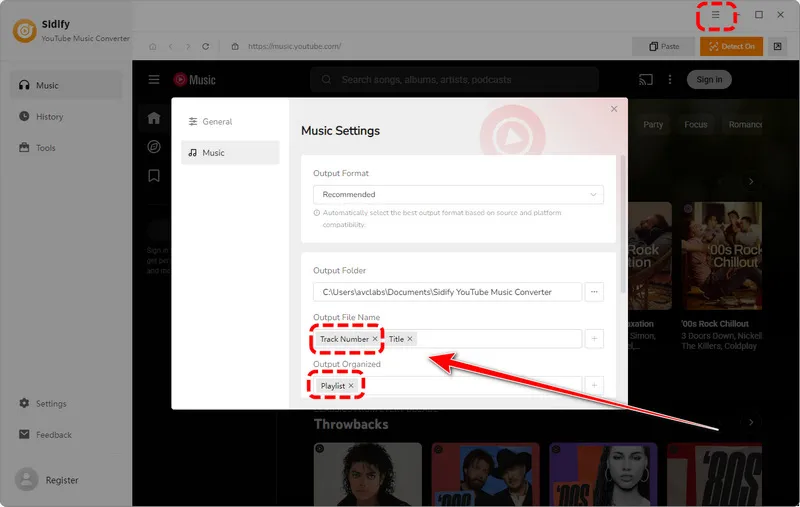Click the settings dialog vertical scrollbar

622,224
